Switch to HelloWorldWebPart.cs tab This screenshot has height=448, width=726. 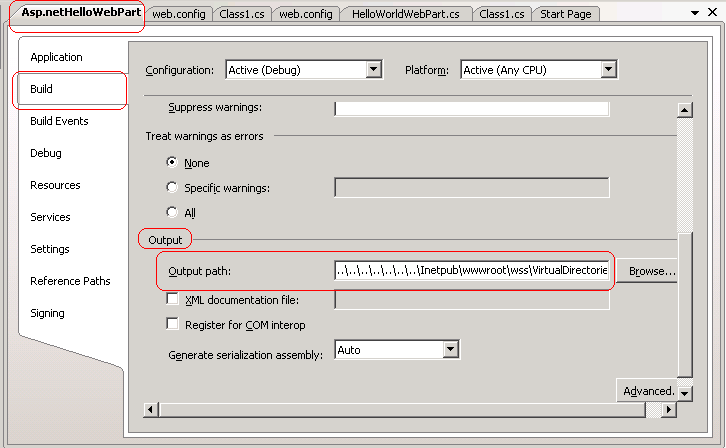tap(405, 14)
